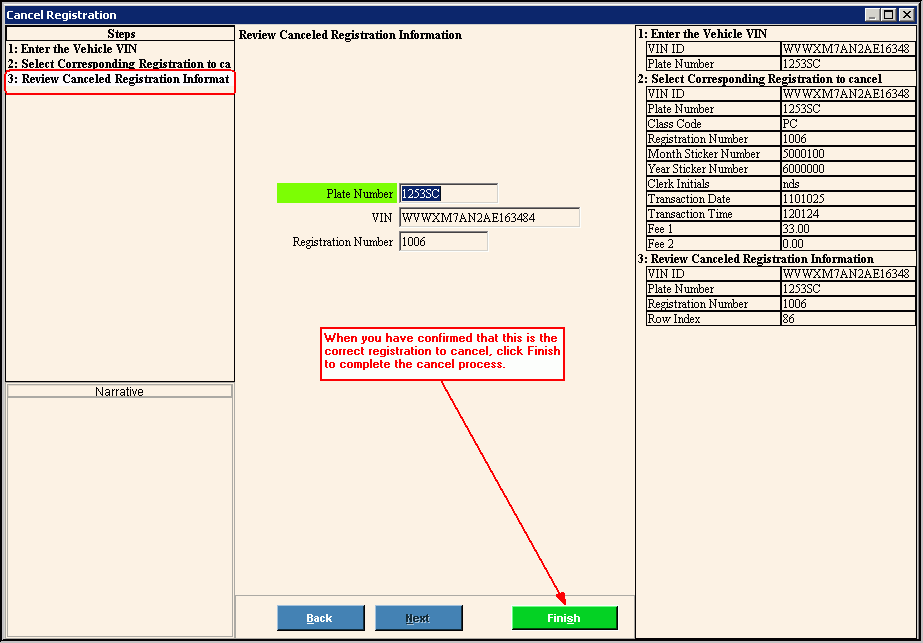This screenshot has height=643, width=923.
Task: Select the Clerk Initials value nds
Action: [x=846, y=184]
